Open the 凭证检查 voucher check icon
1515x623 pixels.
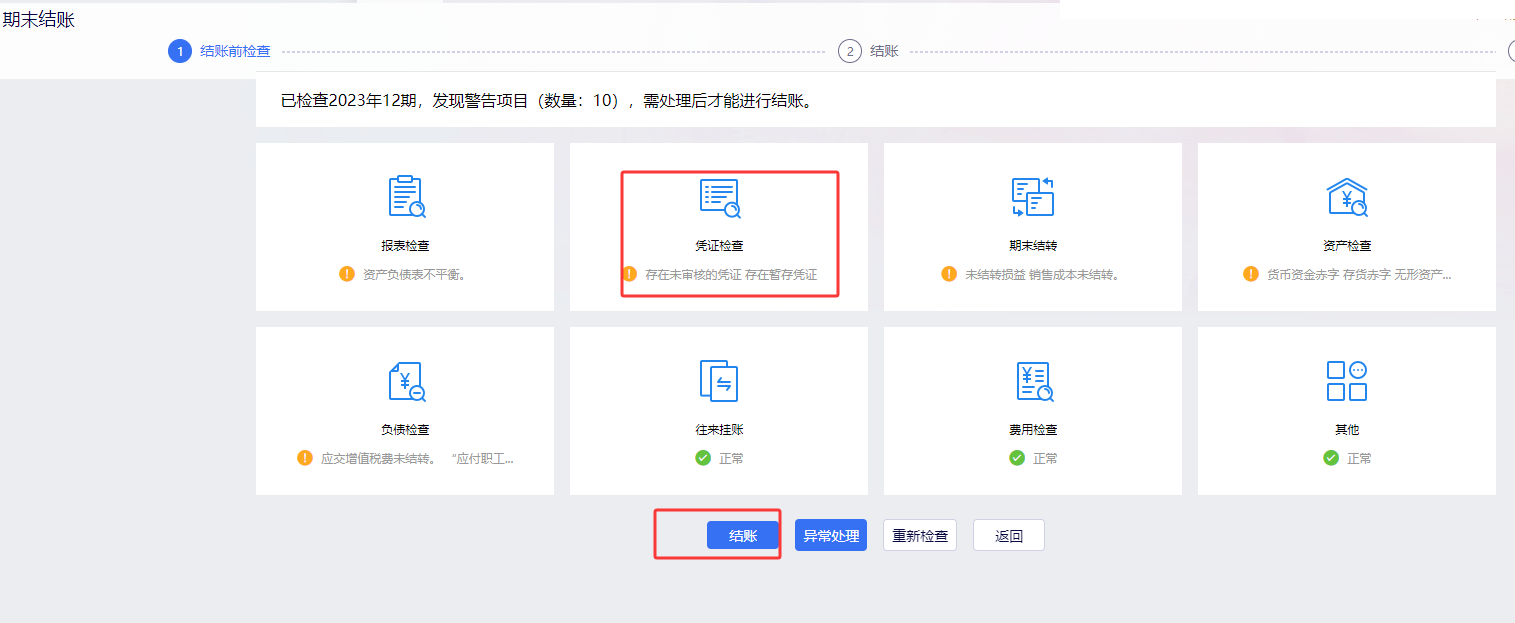[x=720, y=198]
